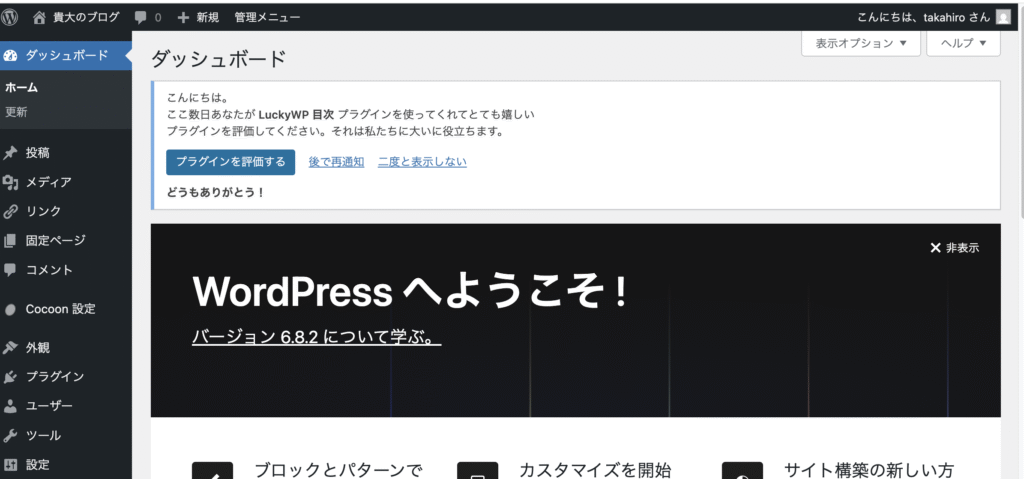Click the 外観 paintbrush icon
The height and width of the screenshot is (479, 1024).
point(10,348)
